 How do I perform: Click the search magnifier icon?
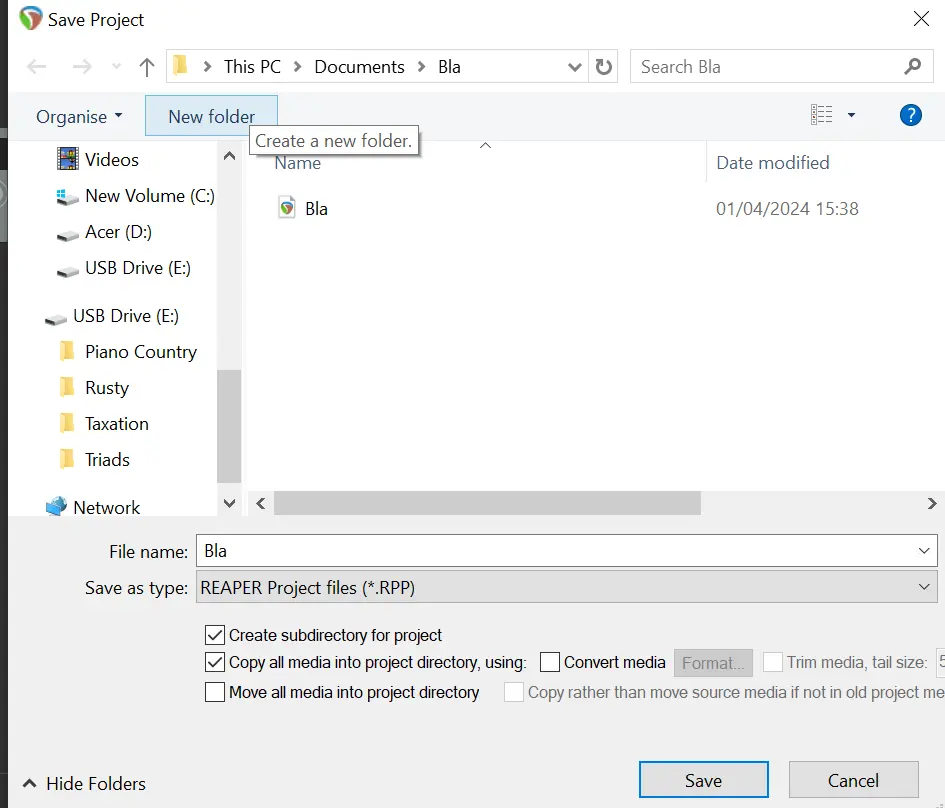[x=912, y=67]
